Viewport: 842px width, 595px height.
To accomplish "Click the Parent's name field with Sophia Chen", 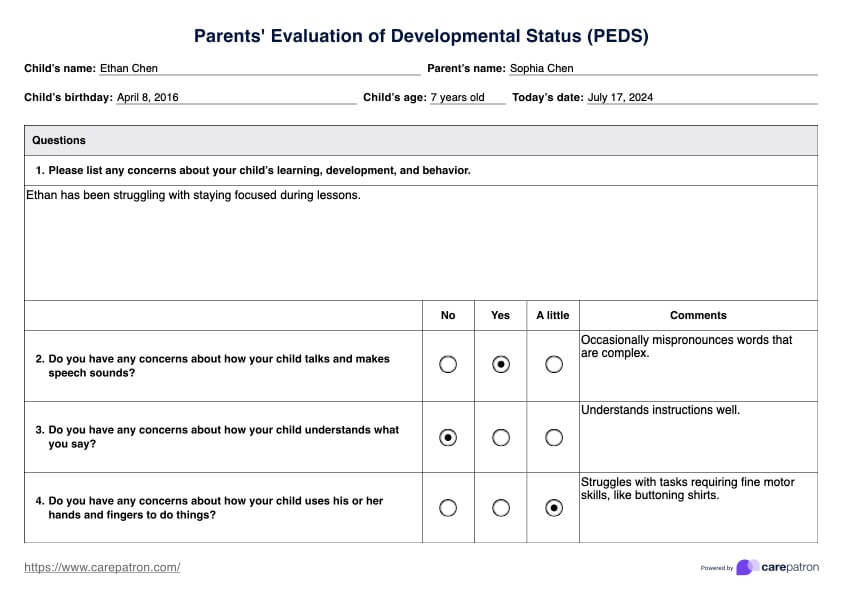I will pyautogui.click(x=662, y=68).
